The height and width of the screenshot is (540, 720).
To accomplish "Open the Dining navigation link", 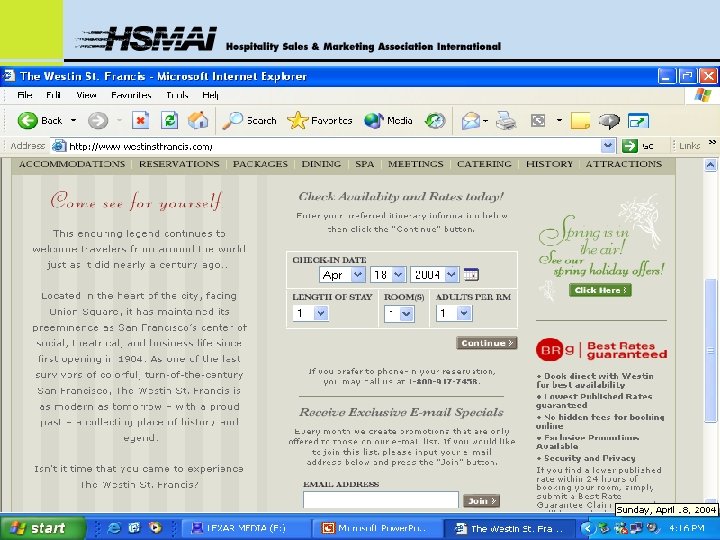I will pyautogui.click(x=321, y=164).
